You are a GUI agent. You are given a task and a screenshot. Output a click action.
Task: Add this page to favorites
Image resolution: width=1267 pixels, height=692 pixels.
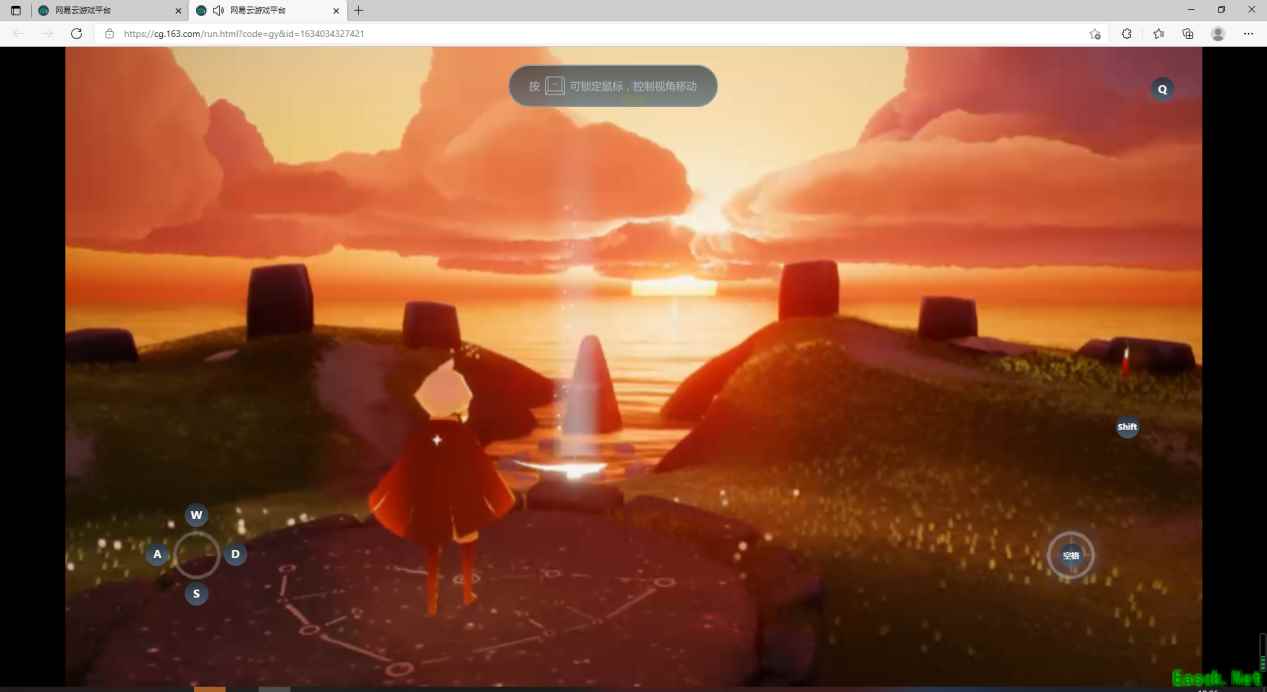coord(1095,33)
